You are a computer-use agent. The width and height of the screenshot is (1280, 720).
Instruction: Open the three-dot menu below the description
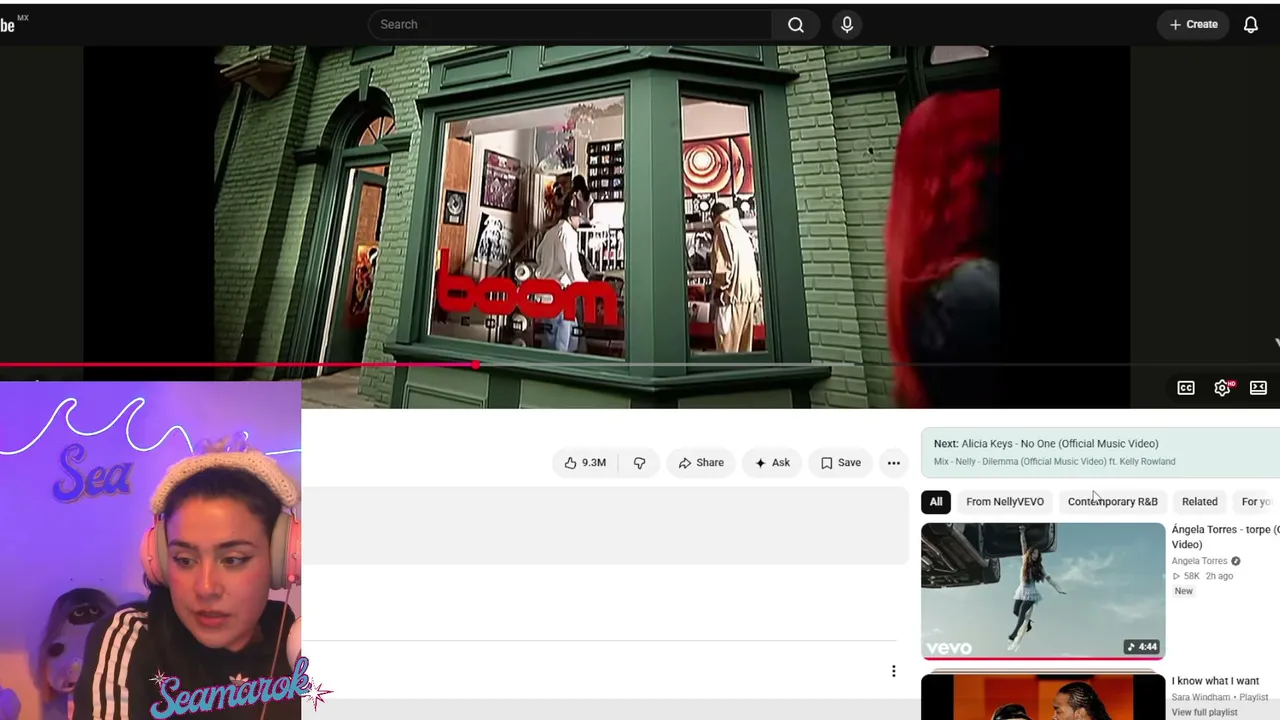coord(894,671)
